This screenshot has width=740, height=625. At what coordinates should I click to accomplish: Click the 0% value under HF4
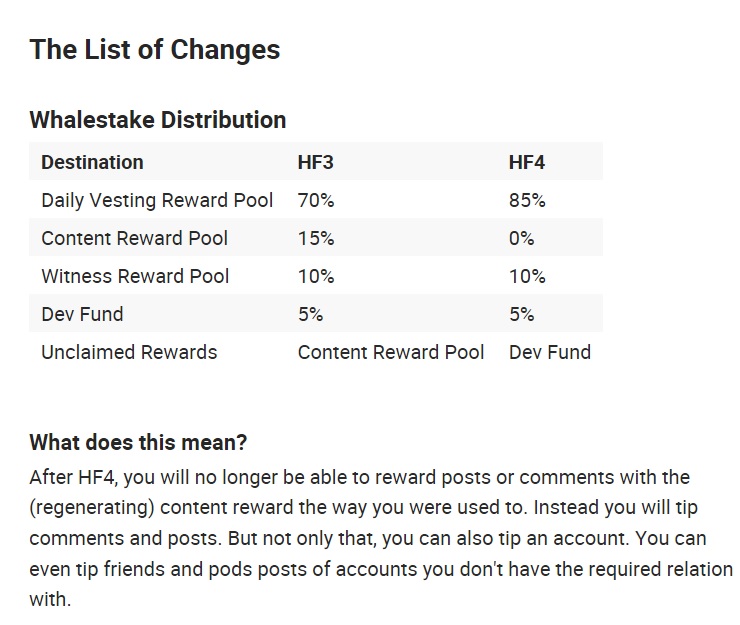[521, 238]
